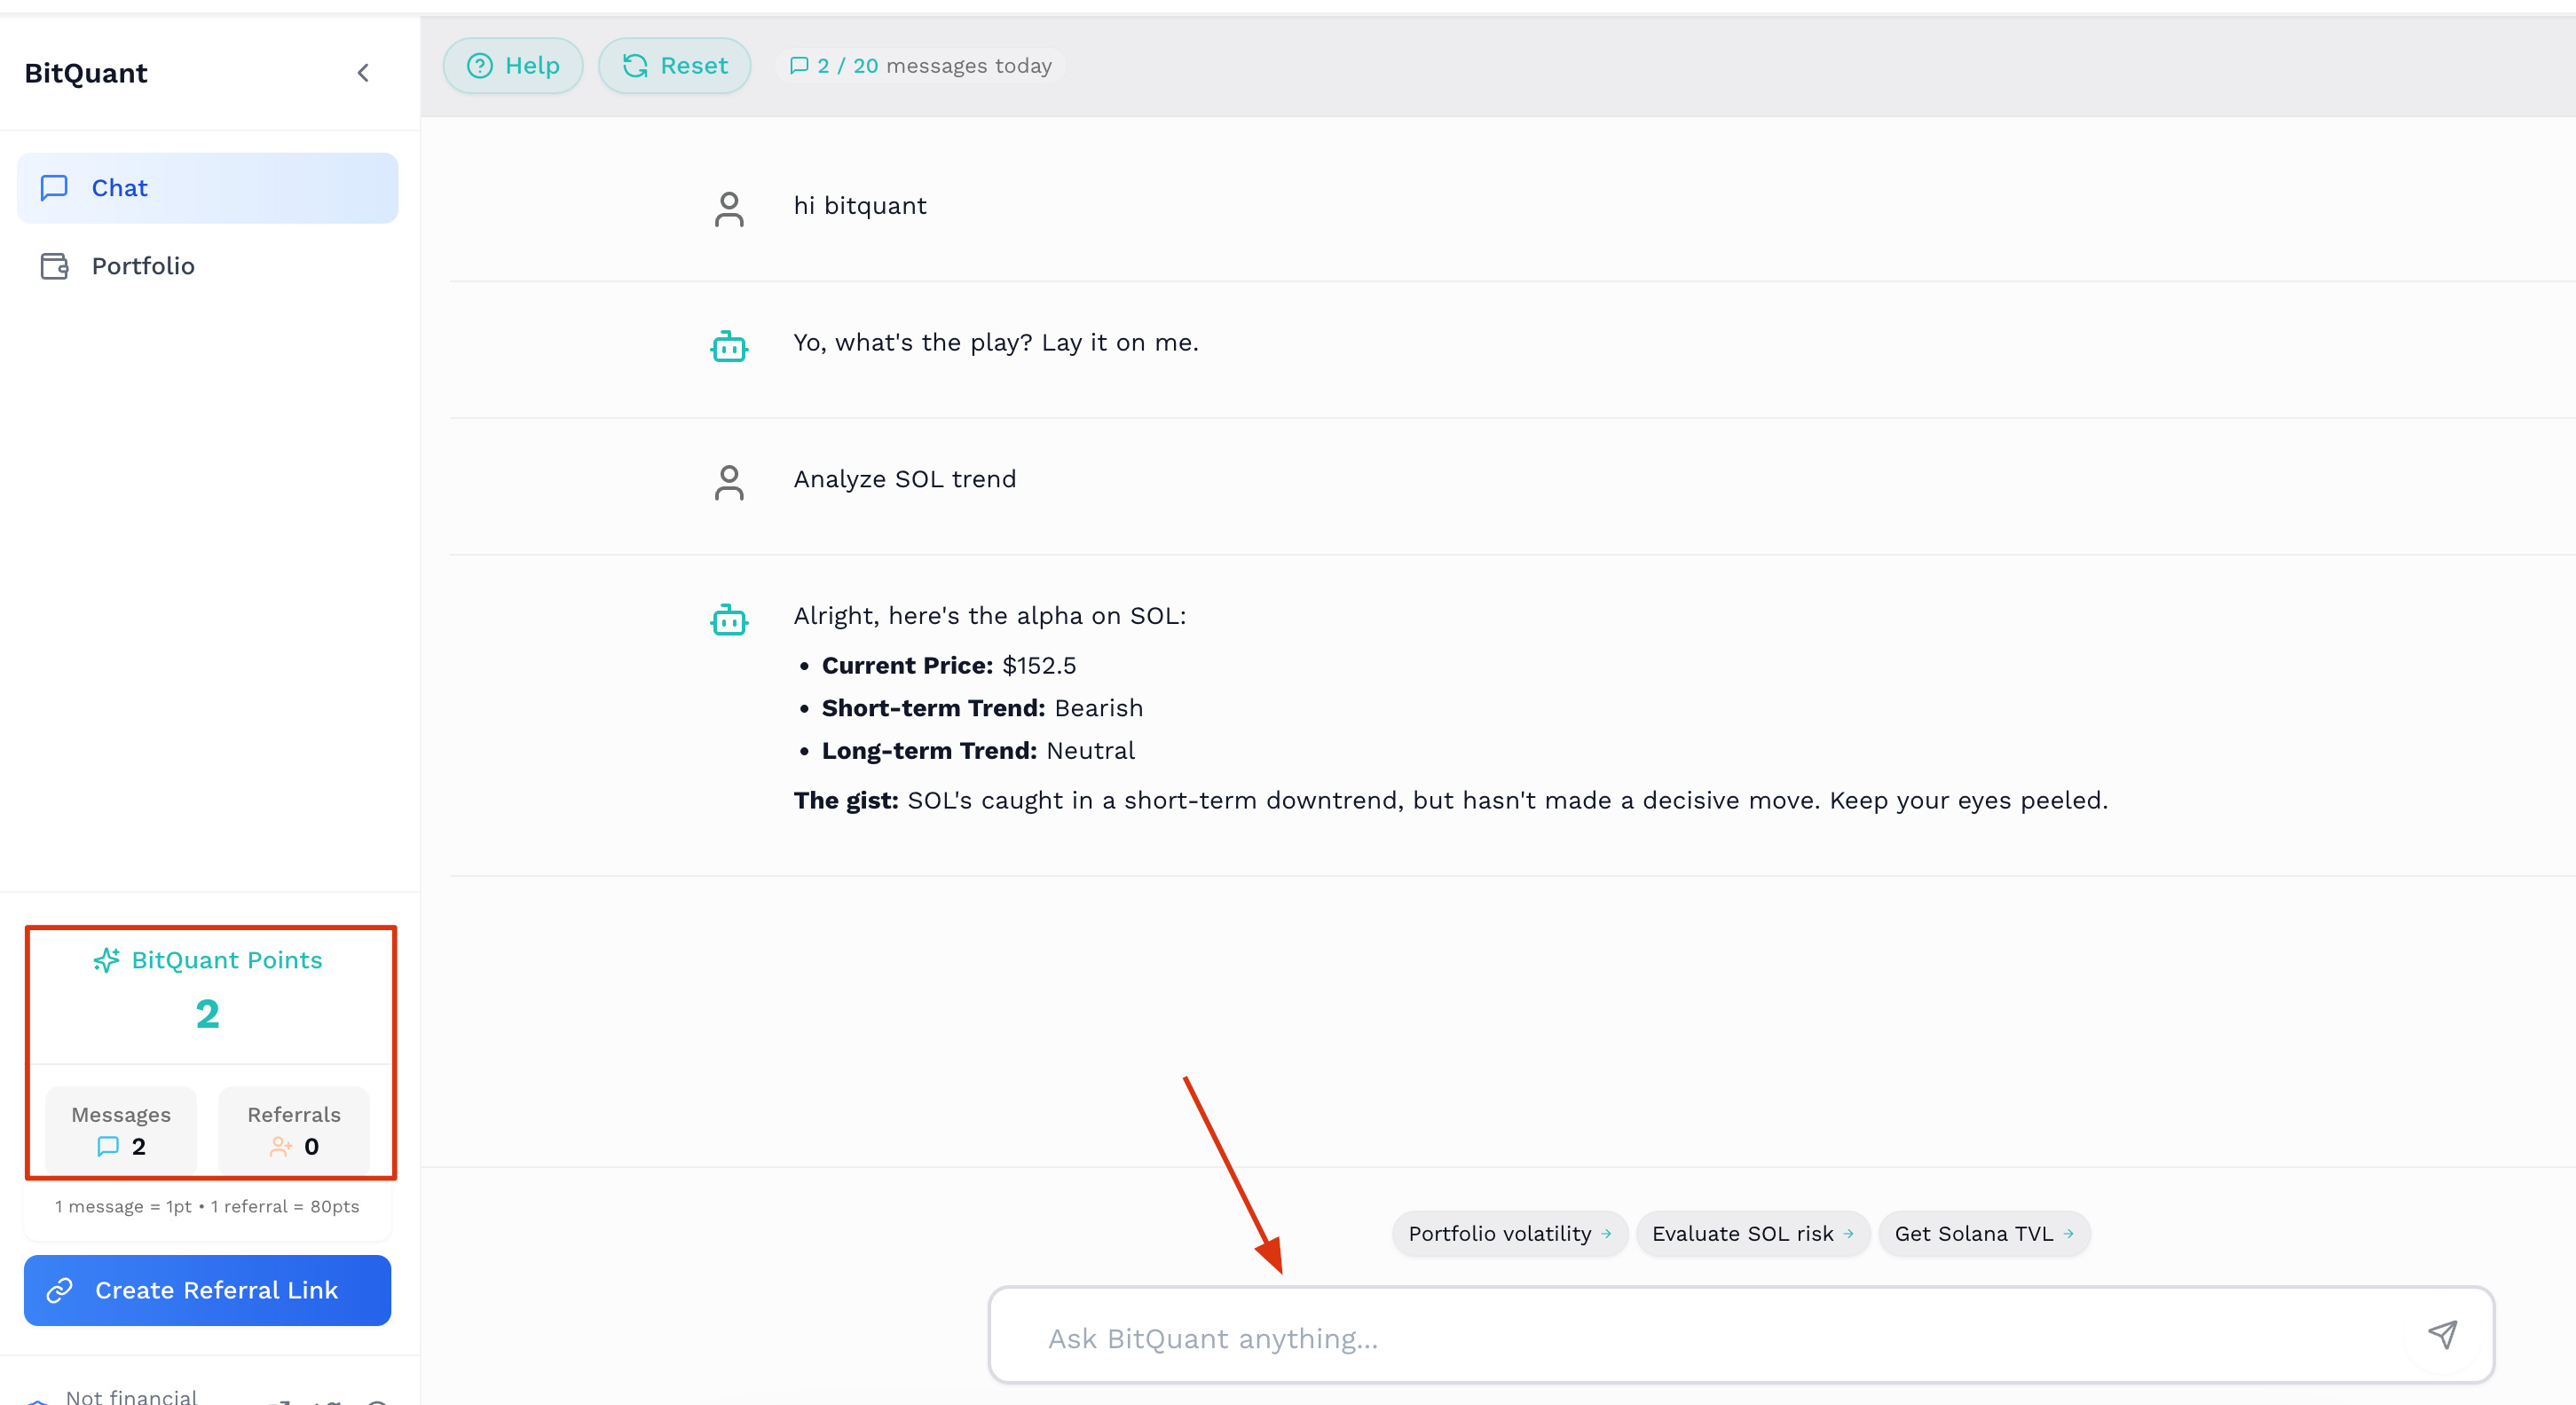Screen dimensions: 2576x1405
Task: Select the 'Evaluate SOL risk' suggestion chip
Action: tap(1752, 1234)
